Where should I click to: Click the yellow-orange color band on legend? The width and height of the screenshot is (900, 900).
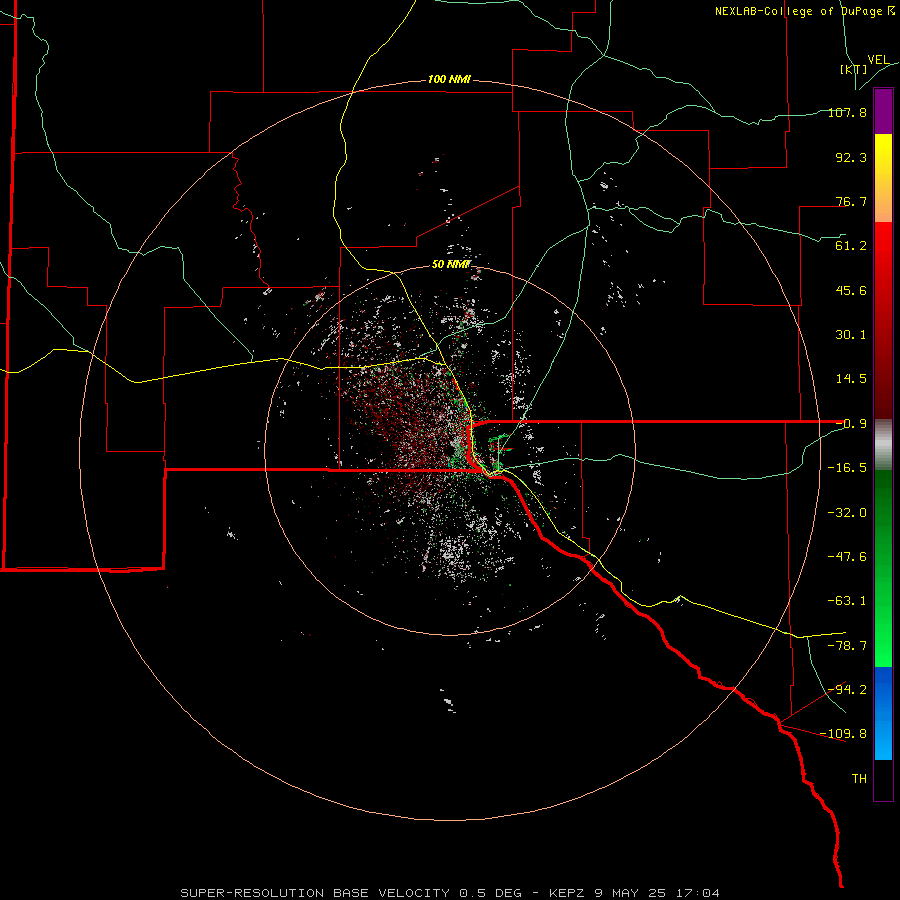click(883, 178)
